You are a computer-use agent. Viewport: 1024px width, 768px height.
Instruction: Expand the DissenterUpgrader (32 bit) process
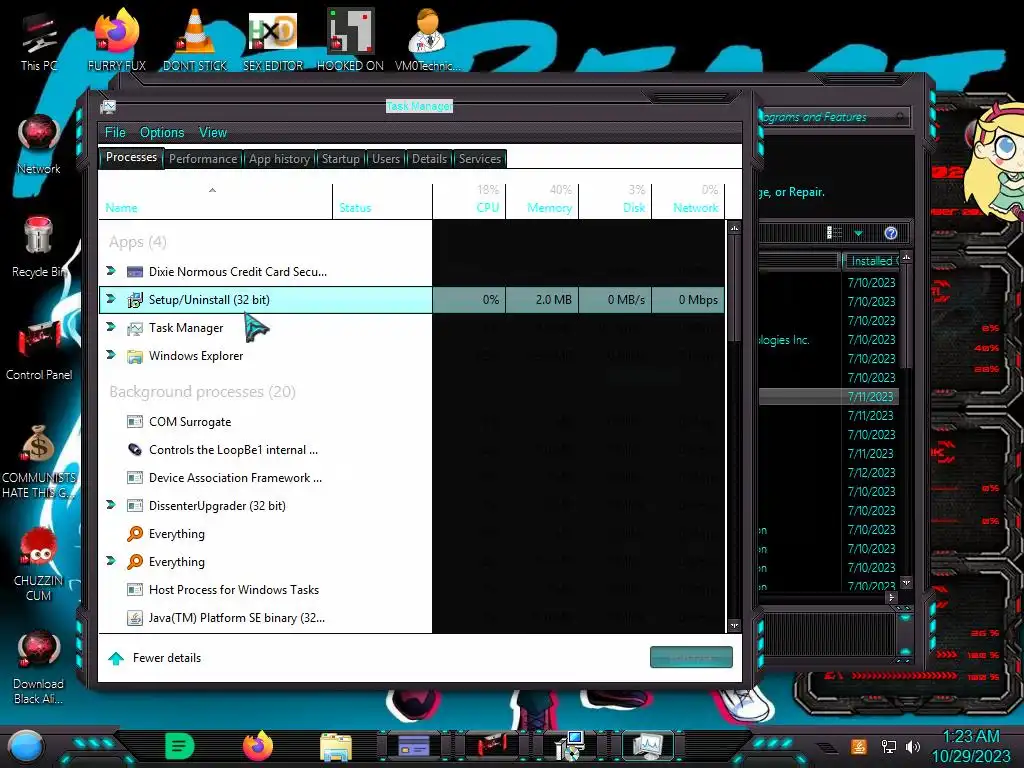(x=111, y=505)
